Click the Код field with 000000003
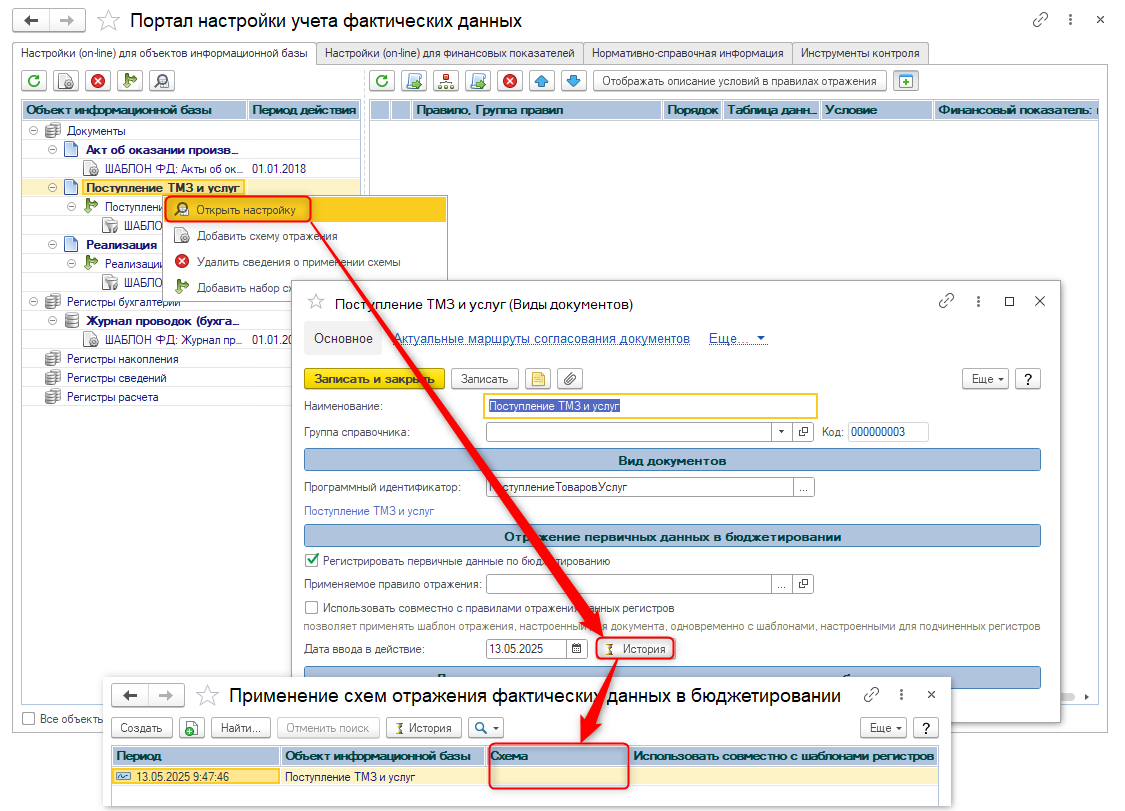Viewport: 1125px width, 811px height. [x=888, y=432]
